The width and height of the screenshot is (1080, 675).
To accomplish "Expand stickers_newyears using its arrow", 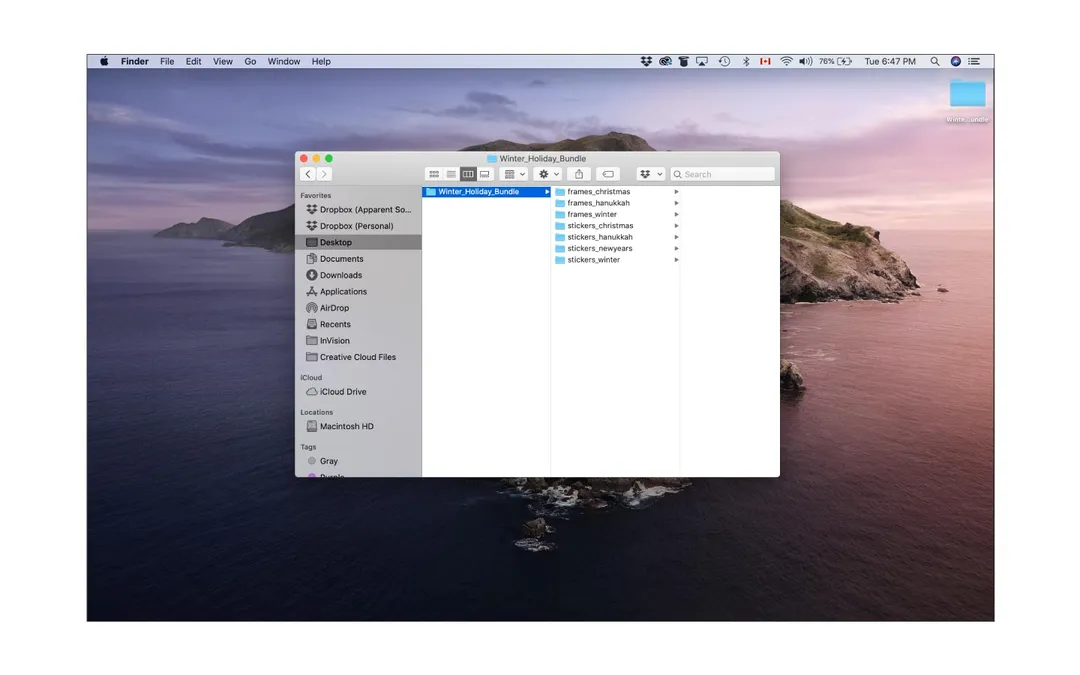I will 676,249.
